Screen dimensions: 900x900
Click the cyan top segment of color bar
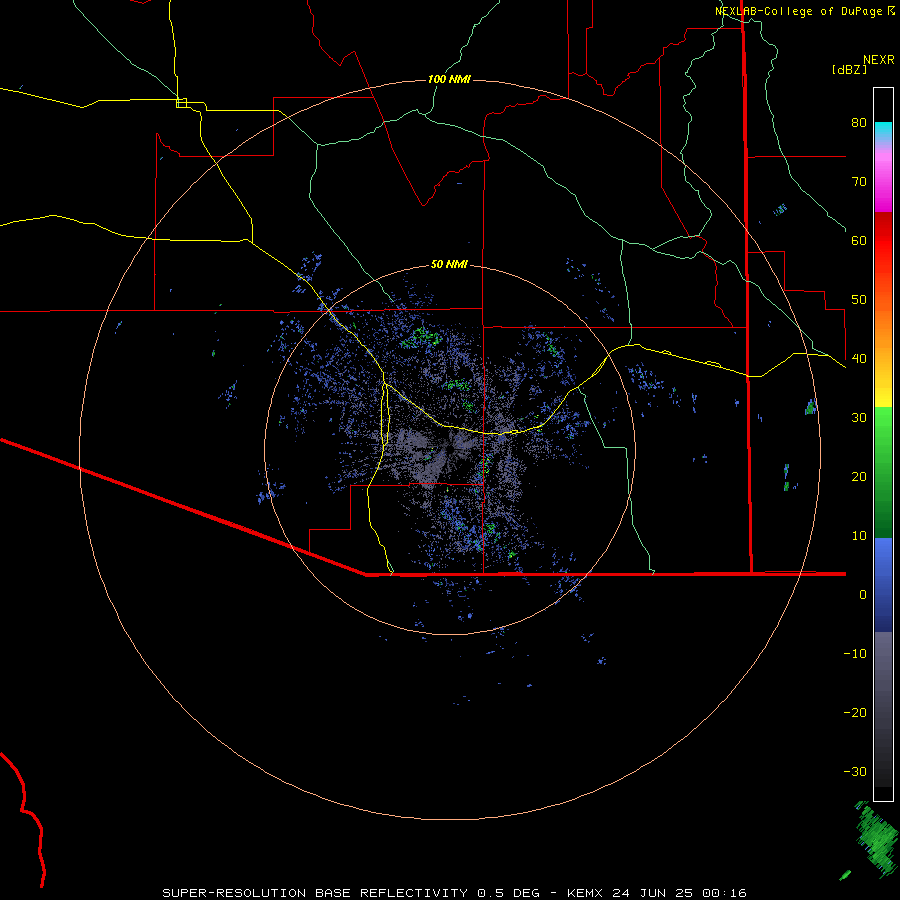[x=883, y=129]
